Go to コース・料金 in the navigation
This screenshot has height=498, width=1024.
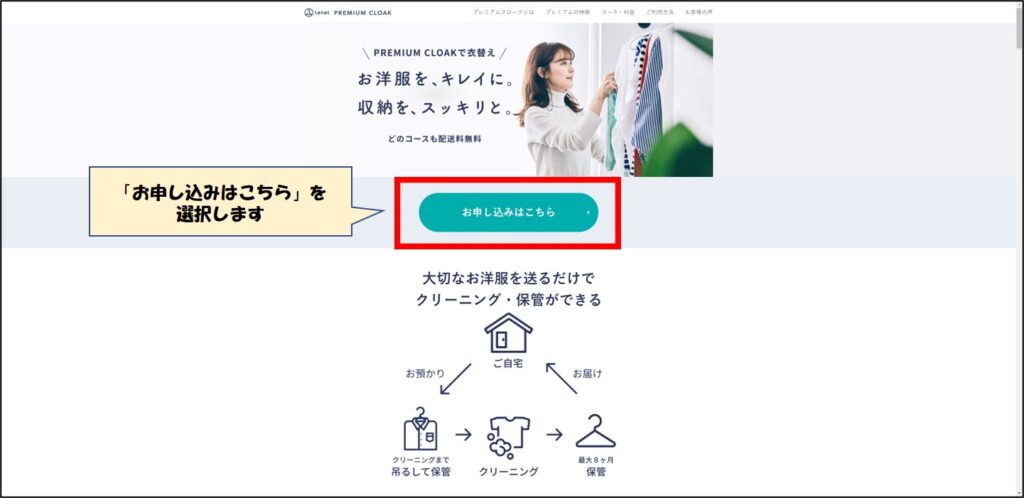coord(618,12)
